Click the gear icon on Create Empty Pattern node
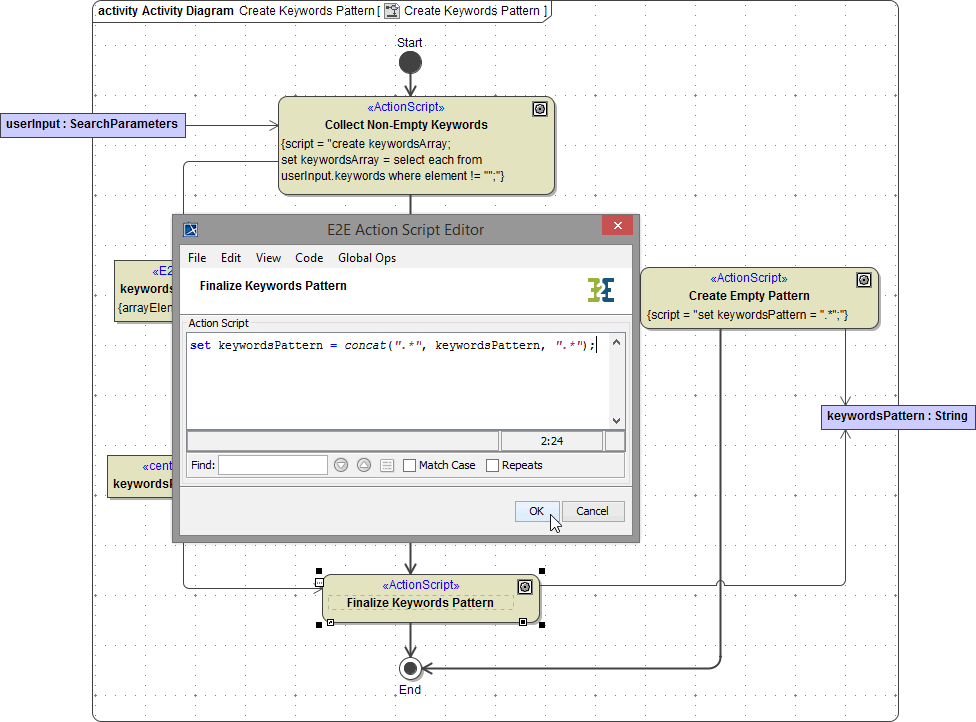976x722 pixels. (x=864, y=280)
